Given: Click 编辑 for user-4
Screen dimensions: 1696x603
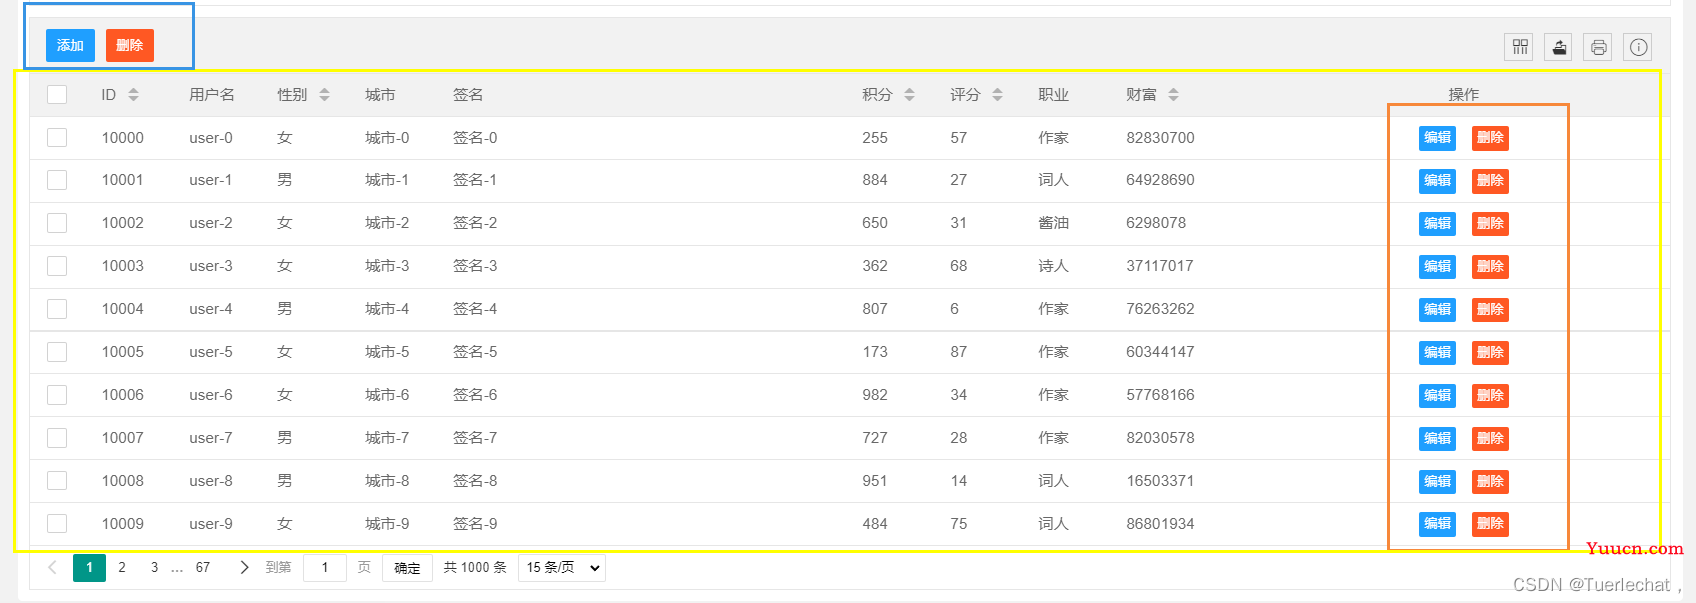Looking at the screenshot, I should [x=1437, y=310].
